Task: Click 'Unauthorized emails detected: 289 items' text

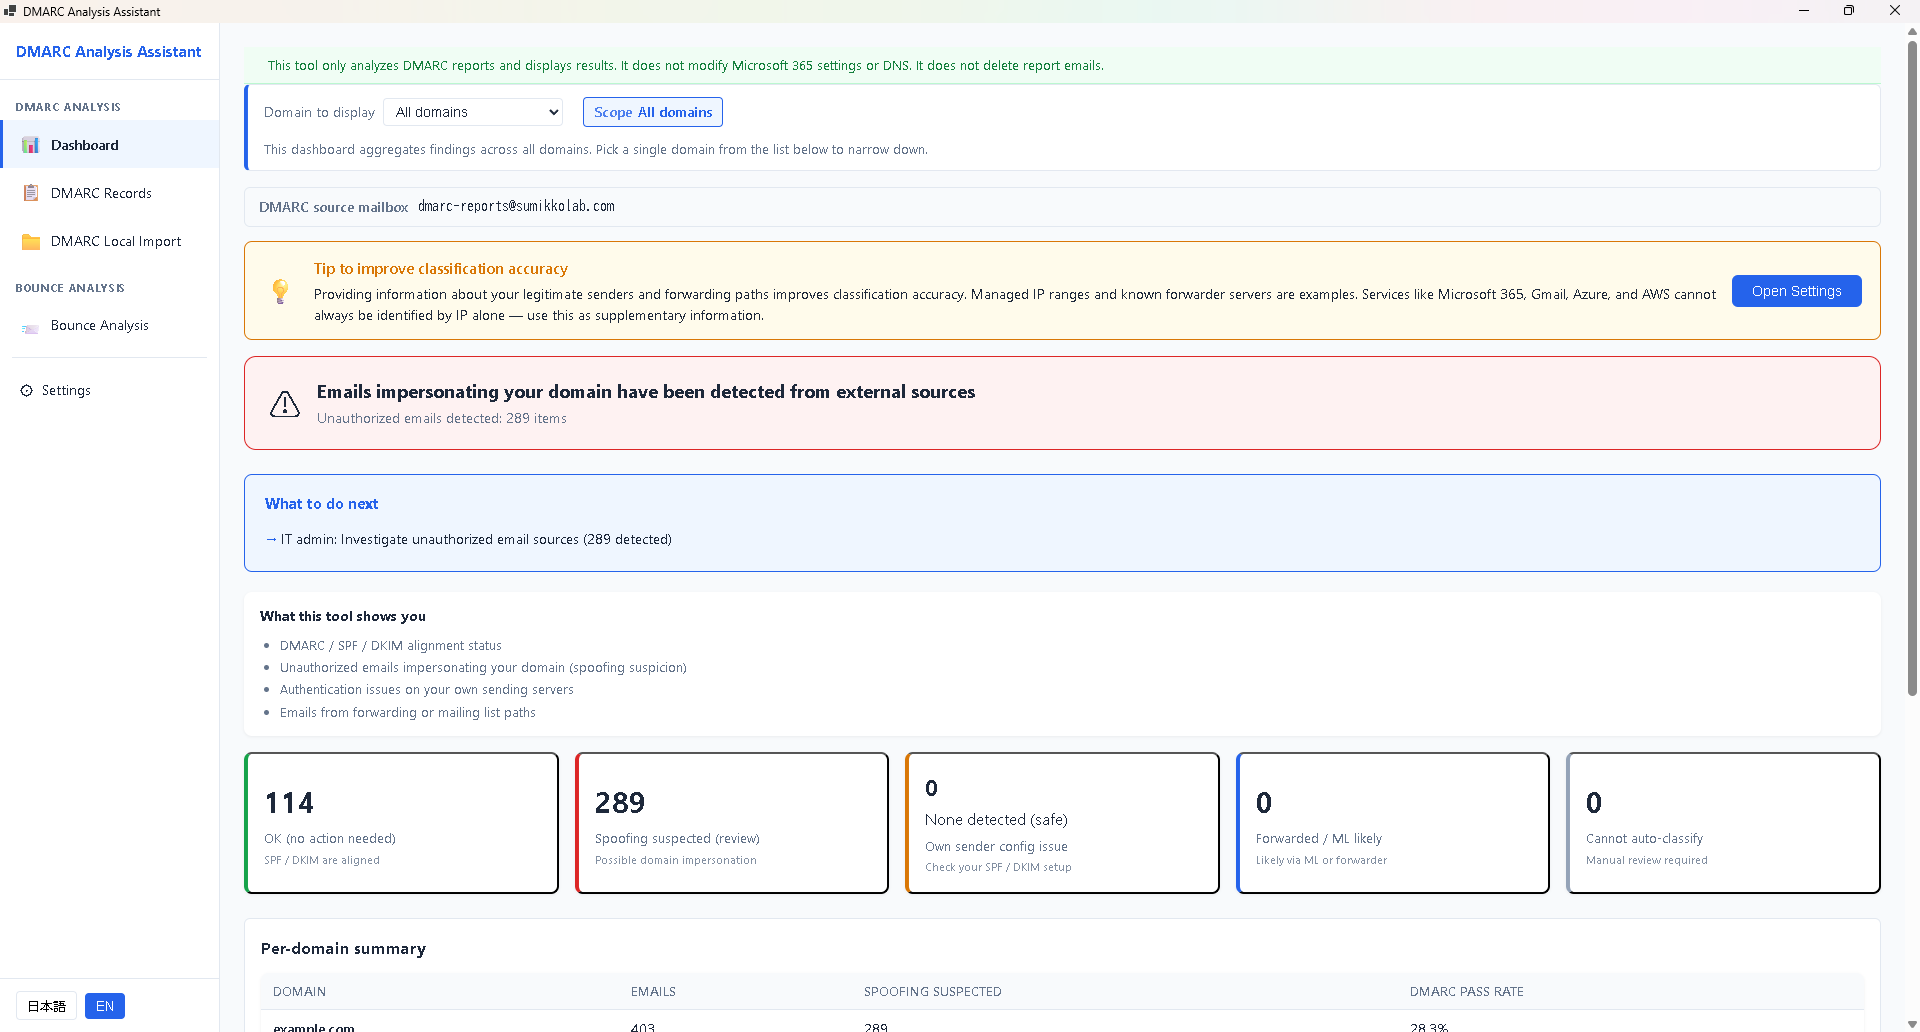Action: [442, 419]
